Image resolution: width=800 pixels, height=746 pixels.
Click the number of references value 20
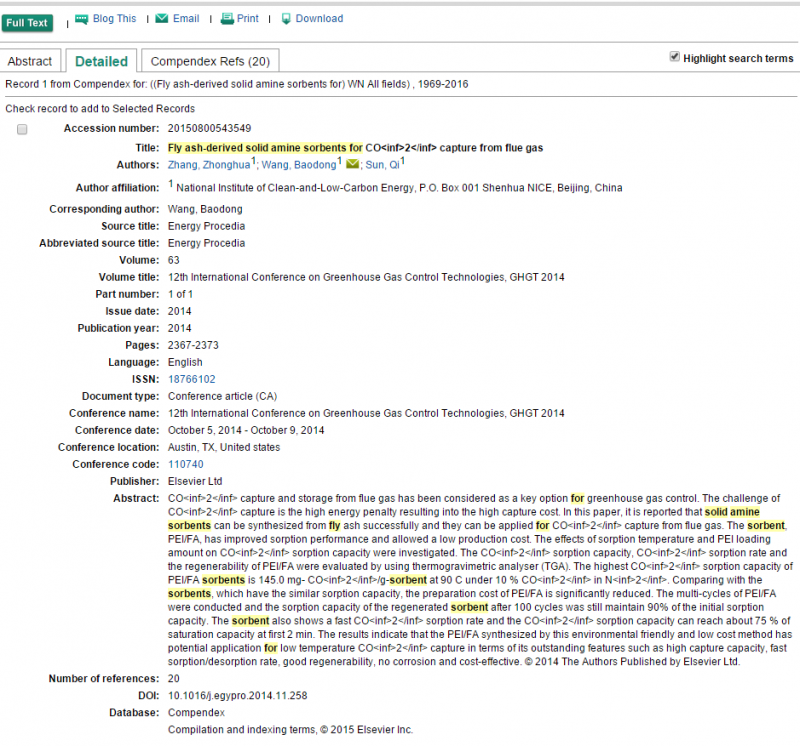point(174,679)
